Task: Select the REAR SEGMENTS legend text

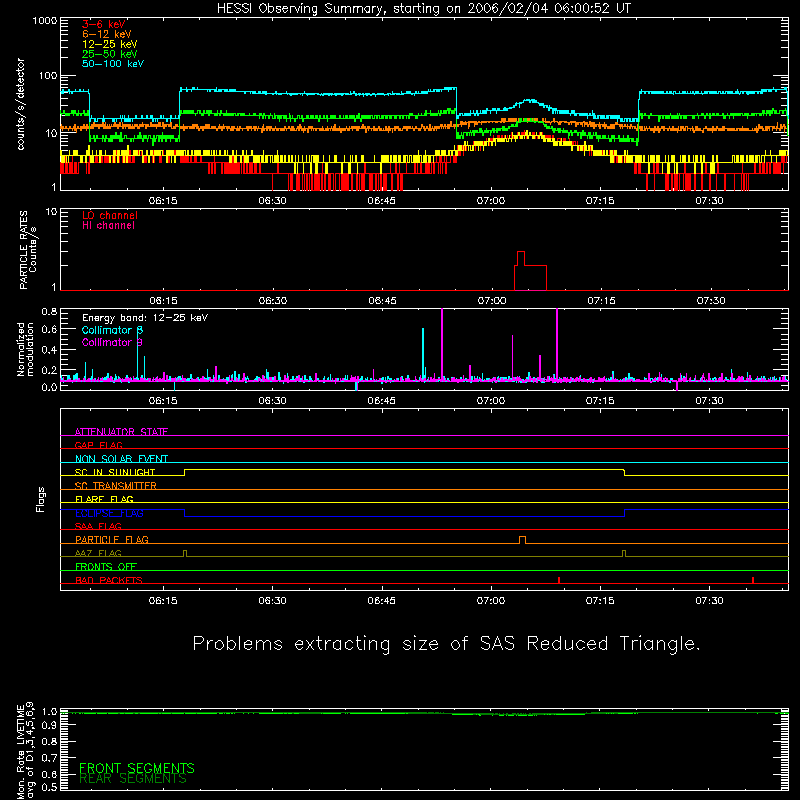Action: point(133,779)
